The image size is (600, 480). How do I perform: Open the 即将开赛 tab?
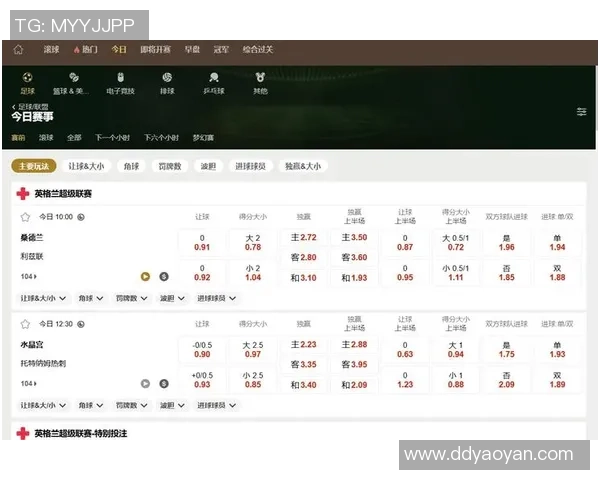tap(155, 49)
